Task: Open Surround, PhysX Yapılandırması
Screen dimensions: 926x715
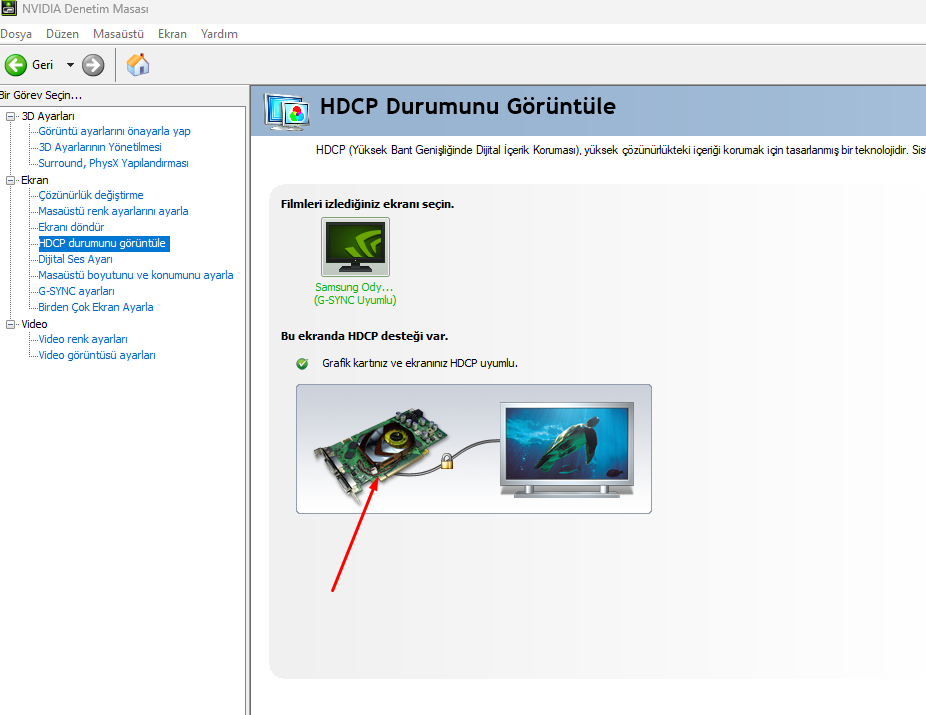Action: pos(113,163)
